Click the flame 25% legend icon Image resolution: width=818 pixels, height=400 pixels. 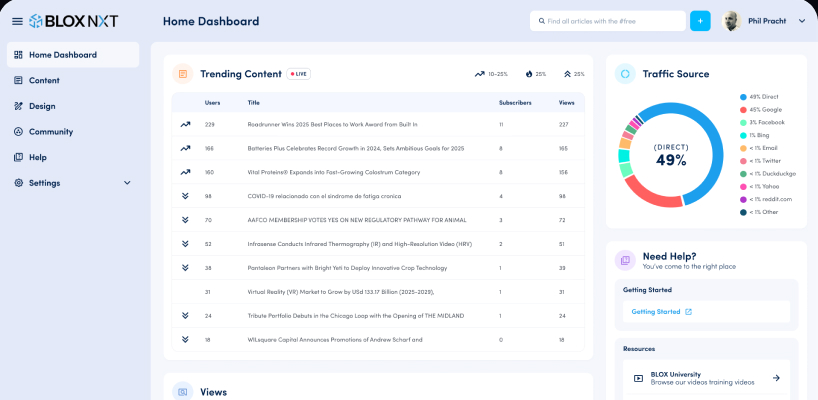[529, 74]
